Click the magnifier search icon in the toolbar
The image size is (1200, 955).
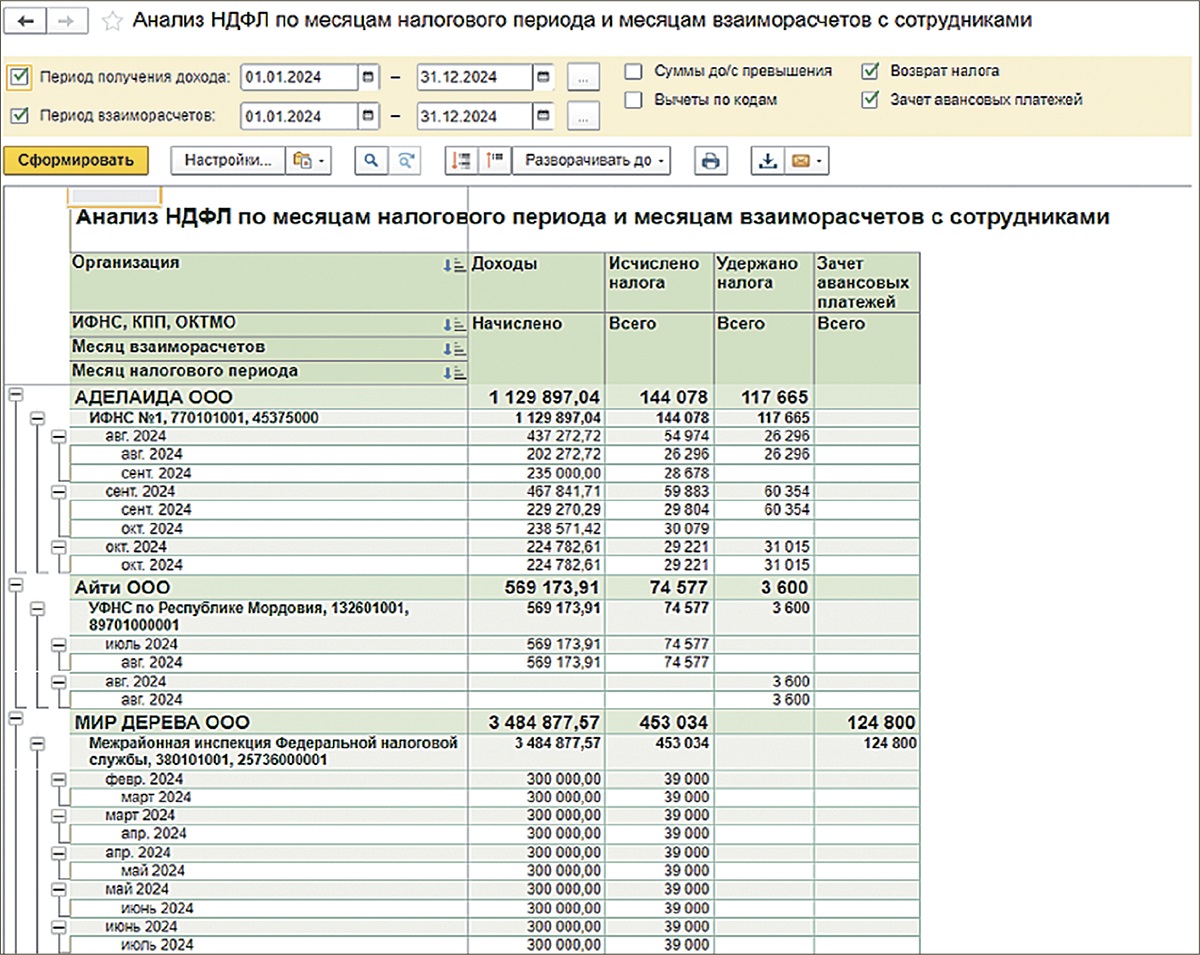(370, 161)
